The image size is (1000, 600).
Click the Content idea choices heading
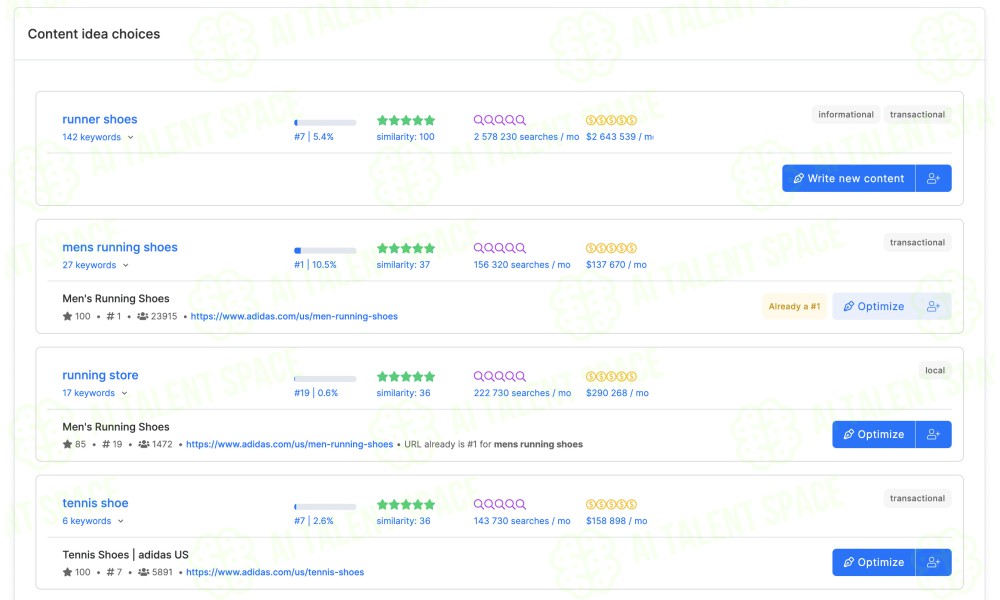(x=94, y=34)
